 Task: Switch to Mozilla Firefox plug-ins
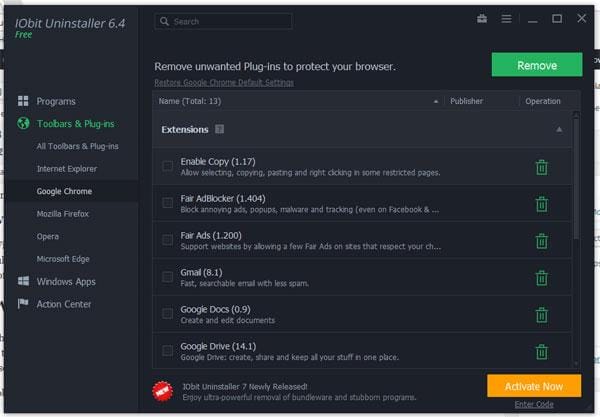(63, 214)
